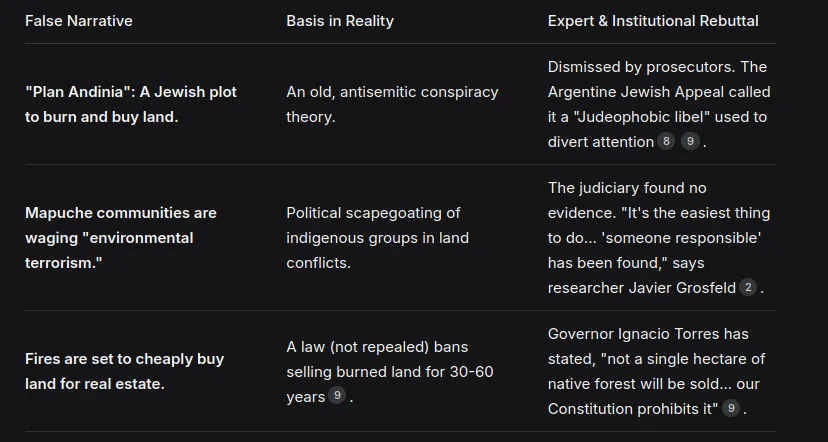Click the "Dismissed by prosecutors" rebuttal text
The height and width of the screenshot is (442, 828).
coord(657,67)
